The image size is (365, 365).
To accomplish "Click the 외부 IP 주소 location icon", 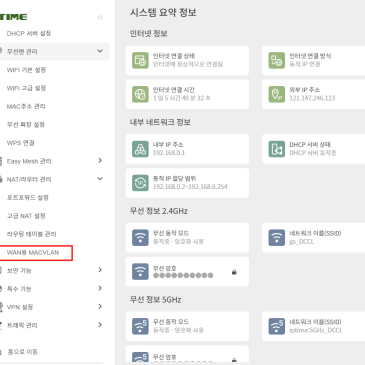I will 277,94.
